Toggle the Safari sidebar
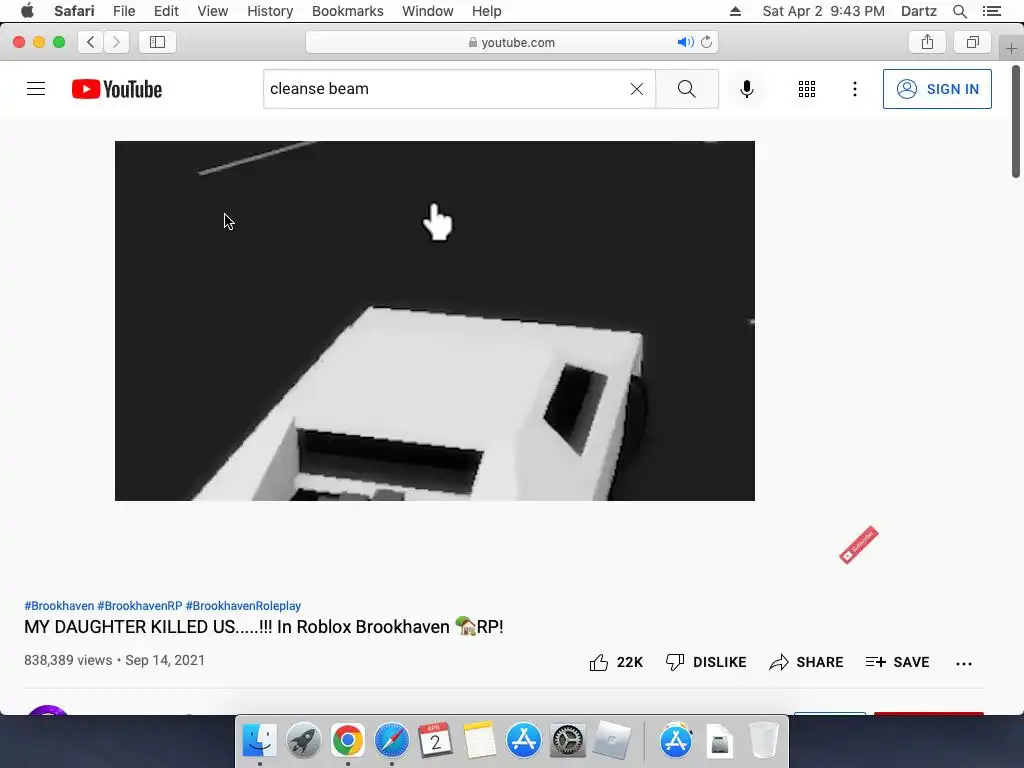Viewport: 1024px width, 768px height. tap(157, 42)
